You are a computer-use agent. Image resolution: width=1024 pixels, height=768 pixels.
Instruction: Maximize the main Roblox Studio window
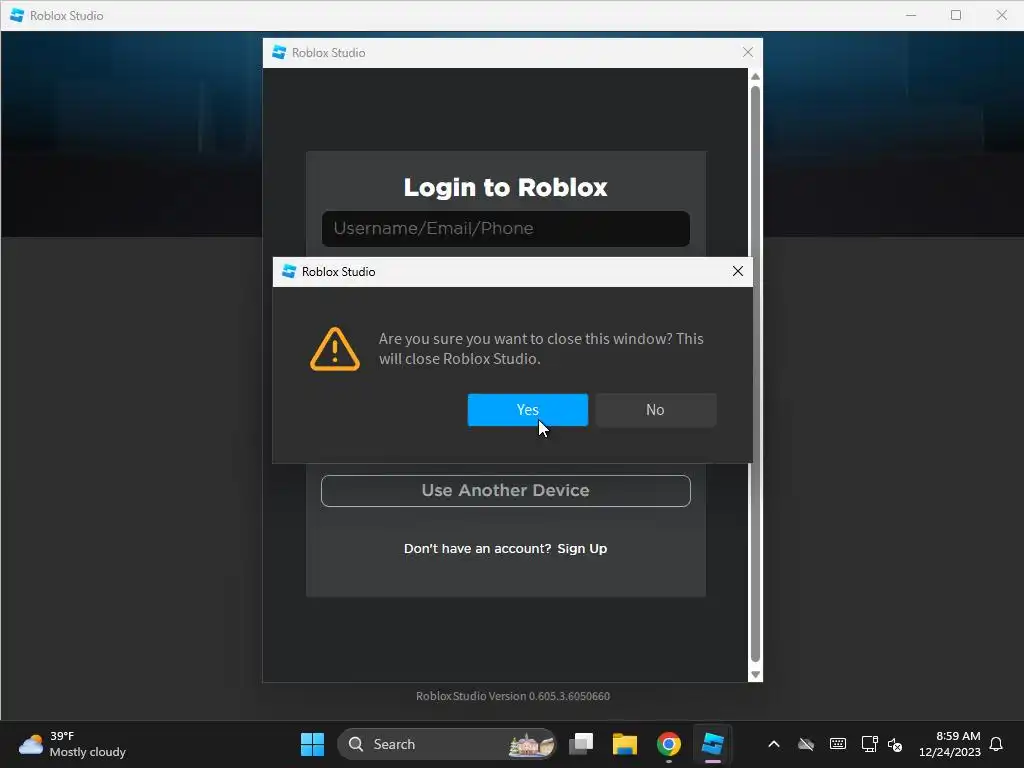(956, 15)
